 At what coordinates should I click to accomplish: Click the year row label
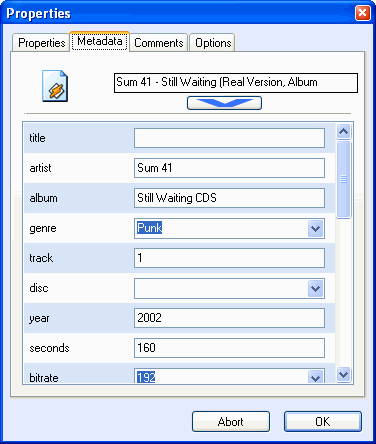click(x=39, y=319)
